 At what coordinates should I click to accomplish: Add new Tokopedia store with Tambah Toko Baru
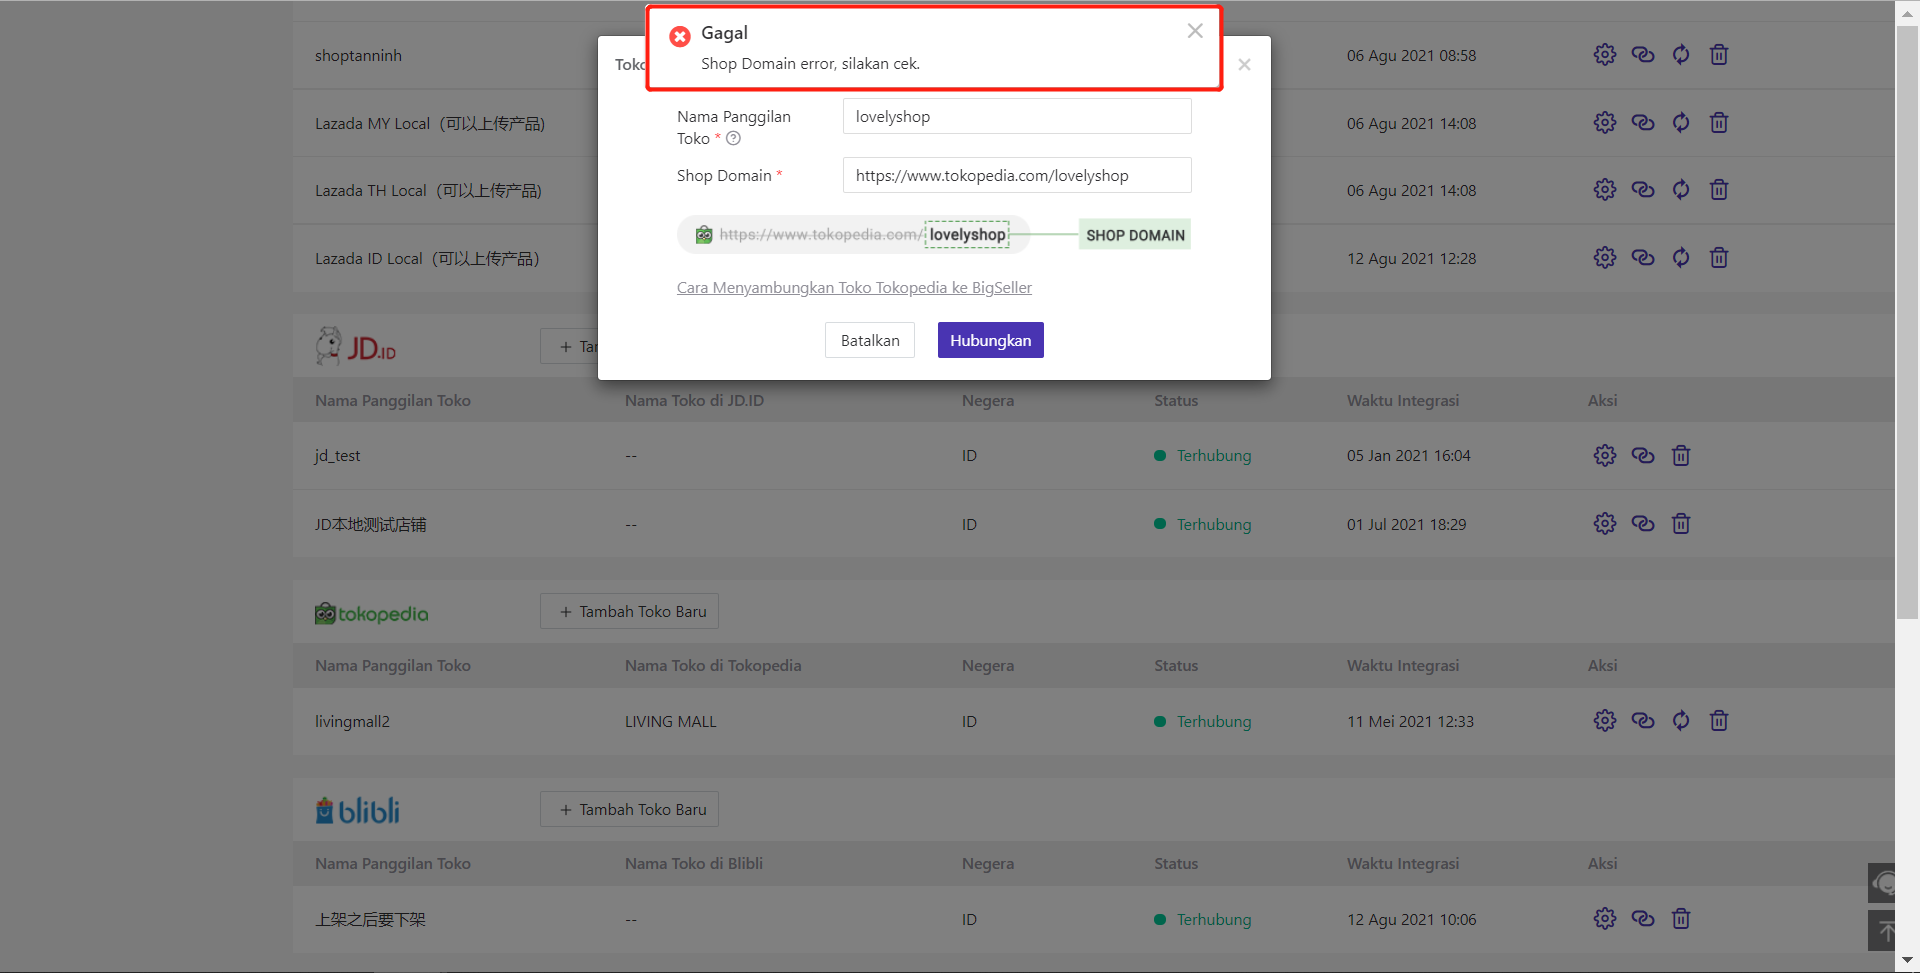pos(629,611)
